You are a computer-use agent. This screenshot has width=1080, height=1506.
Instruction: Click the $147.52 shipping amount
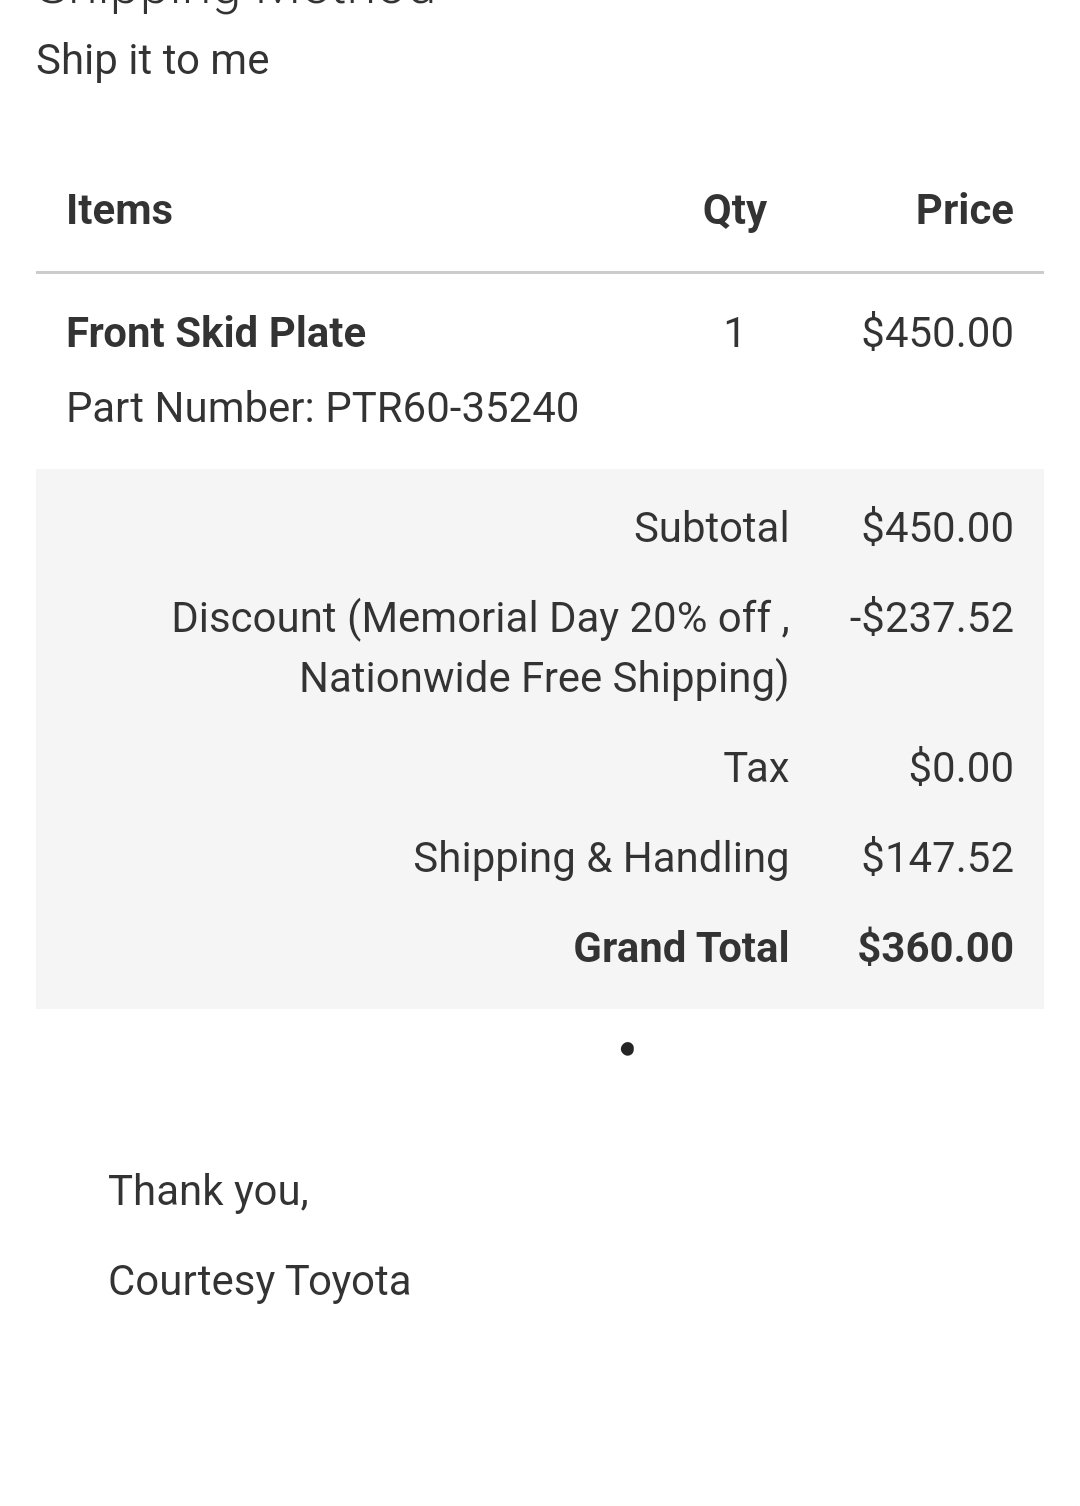pyautogui.click(x=937, y=858)
